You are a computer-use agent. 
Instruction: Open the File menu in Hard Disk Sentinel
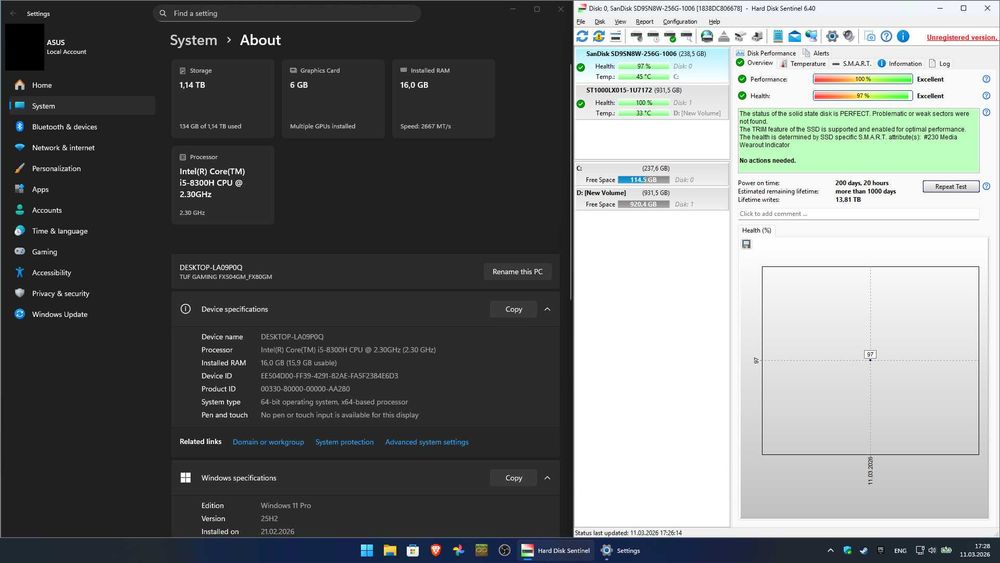coord(581,22)
